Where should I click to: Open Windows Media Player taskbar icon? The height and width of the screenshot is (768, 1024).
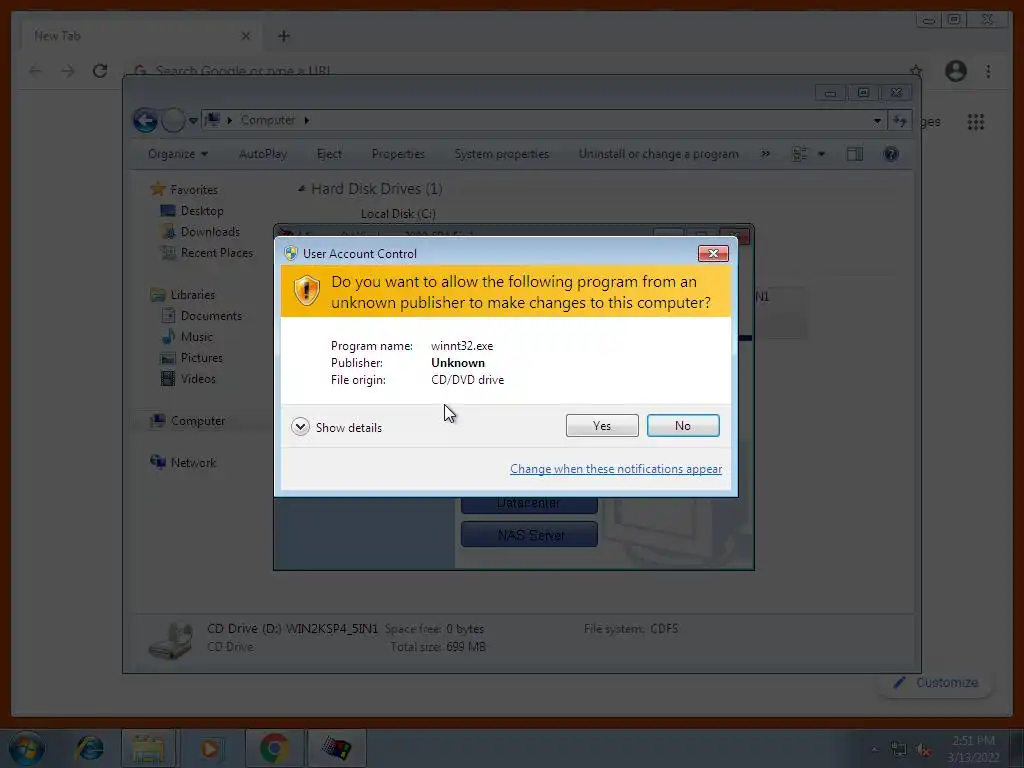click(x=210, y=748)
